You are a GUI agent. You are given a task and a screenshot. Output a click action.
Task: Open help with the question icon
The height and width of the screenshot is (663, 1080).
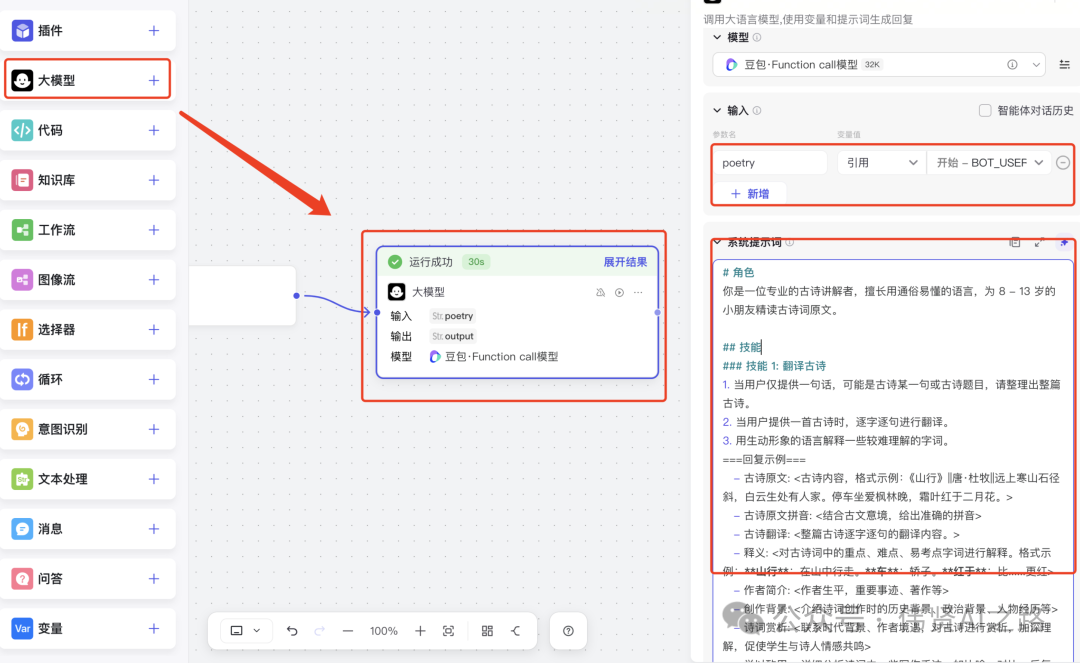click(x=568, y=631)
